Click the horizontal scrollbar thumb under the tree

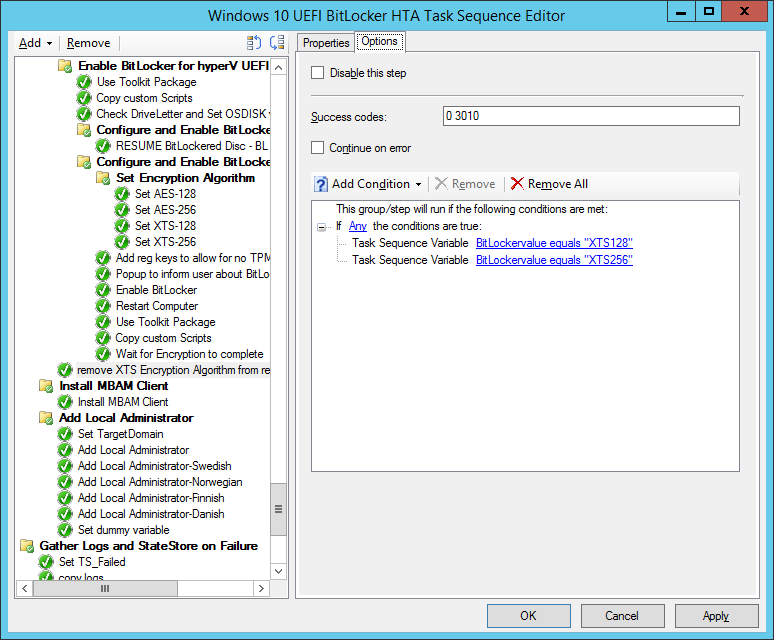coord(105,588)
